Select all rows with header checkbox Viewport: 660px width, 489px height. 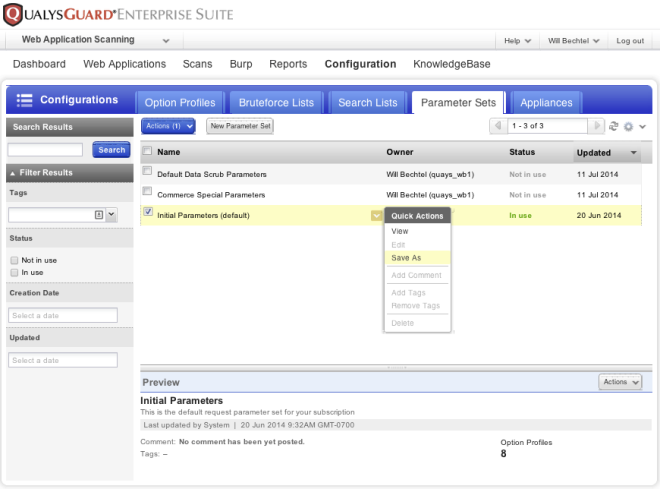point(147,151)
